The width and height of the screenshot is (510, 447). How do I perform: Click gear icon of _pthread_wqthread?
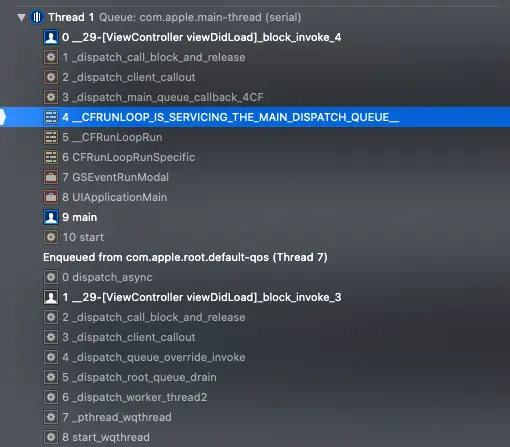[51, 417]
